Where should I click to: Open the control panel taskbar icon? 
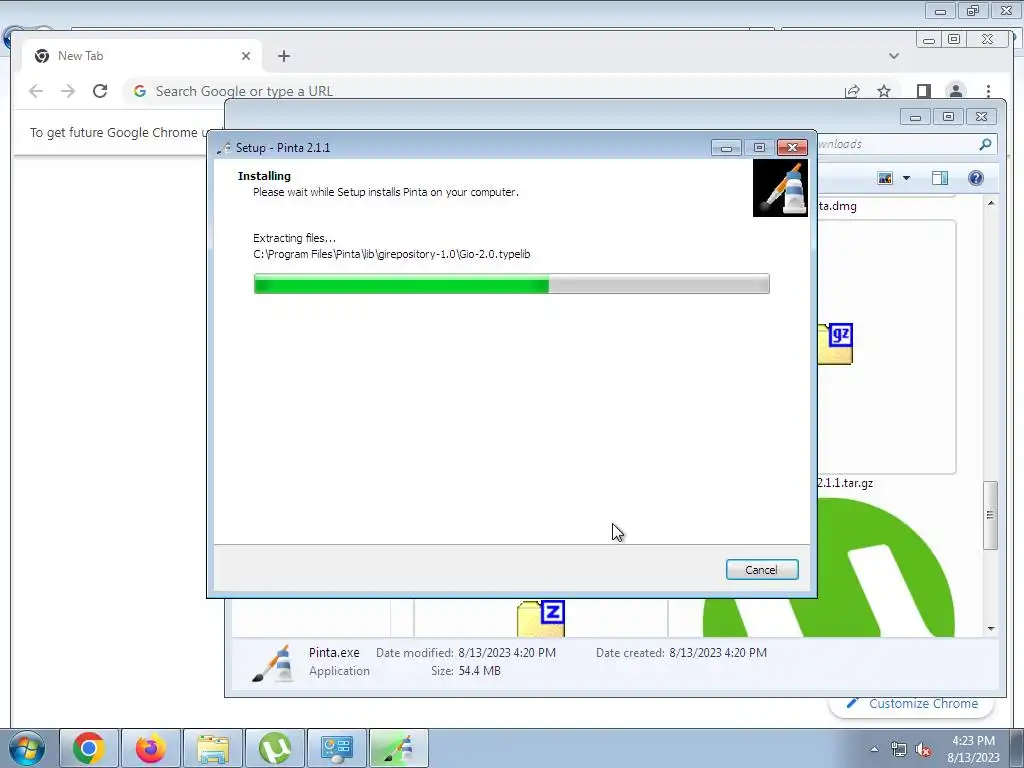(337, 748)
